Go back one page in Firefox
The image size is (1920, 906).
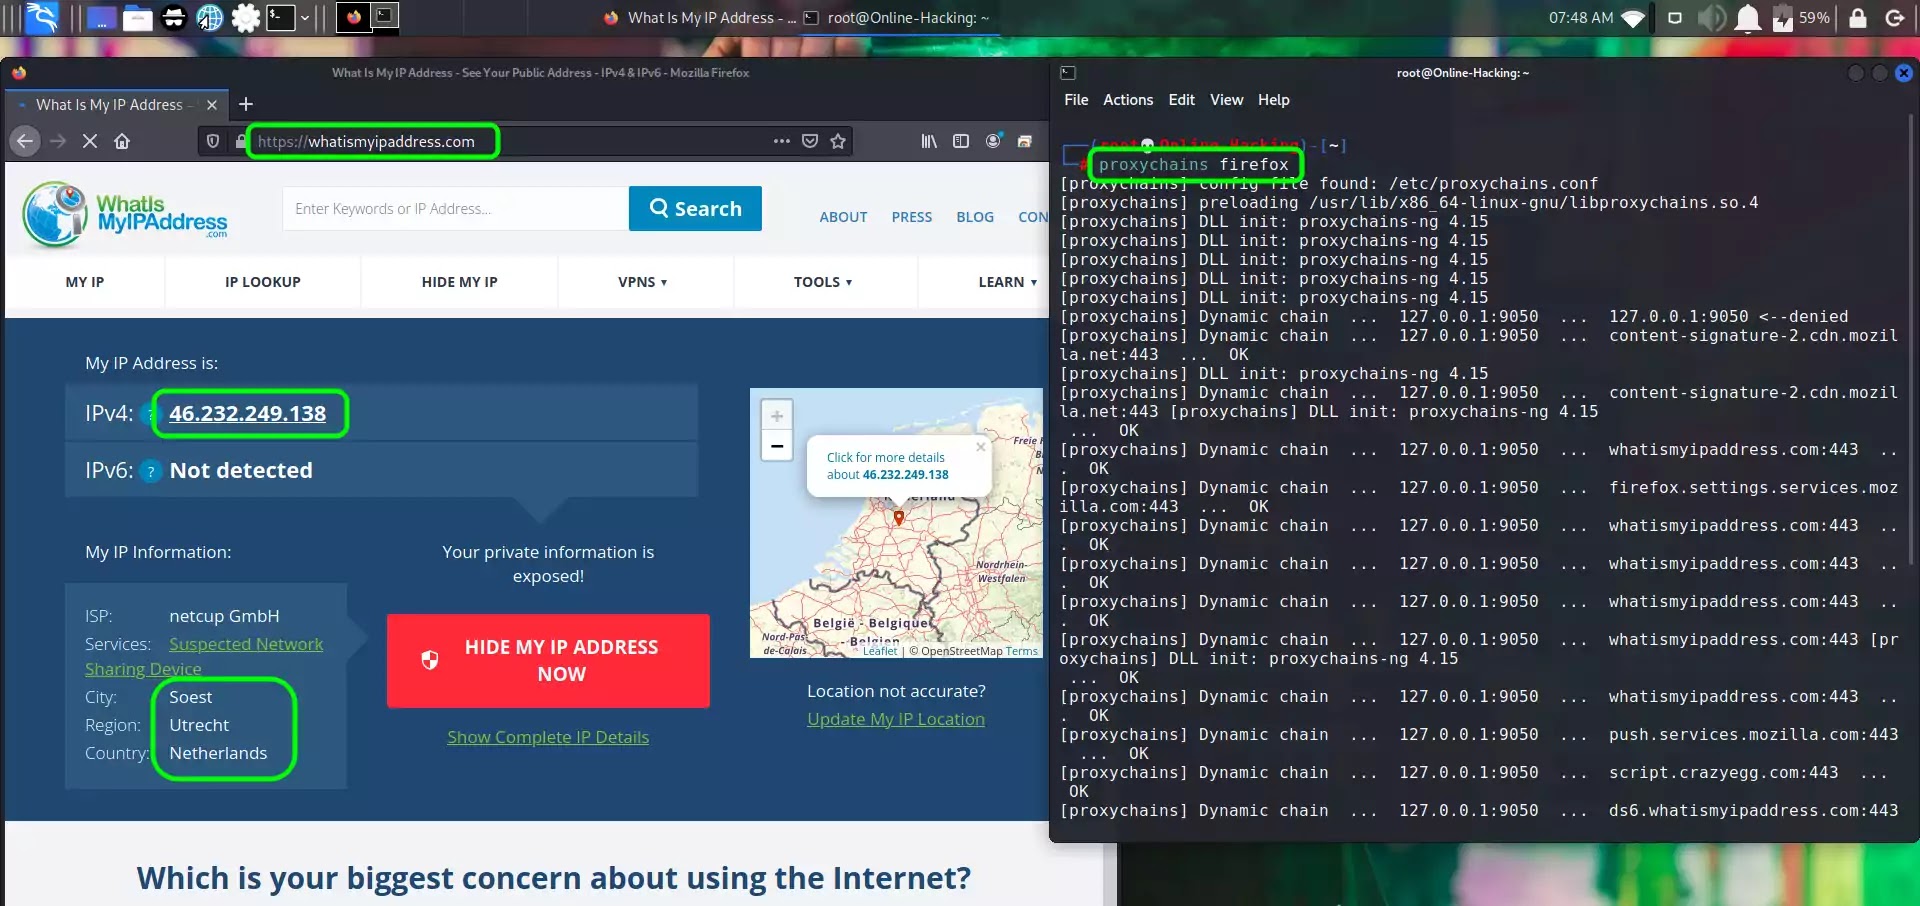25,141
